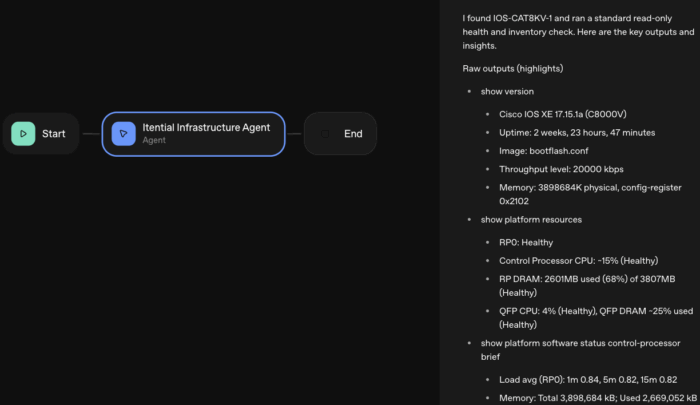Click the blue Agent cursor icon
The height and width of the screenshot is (405, 700).
click(123, 133)
